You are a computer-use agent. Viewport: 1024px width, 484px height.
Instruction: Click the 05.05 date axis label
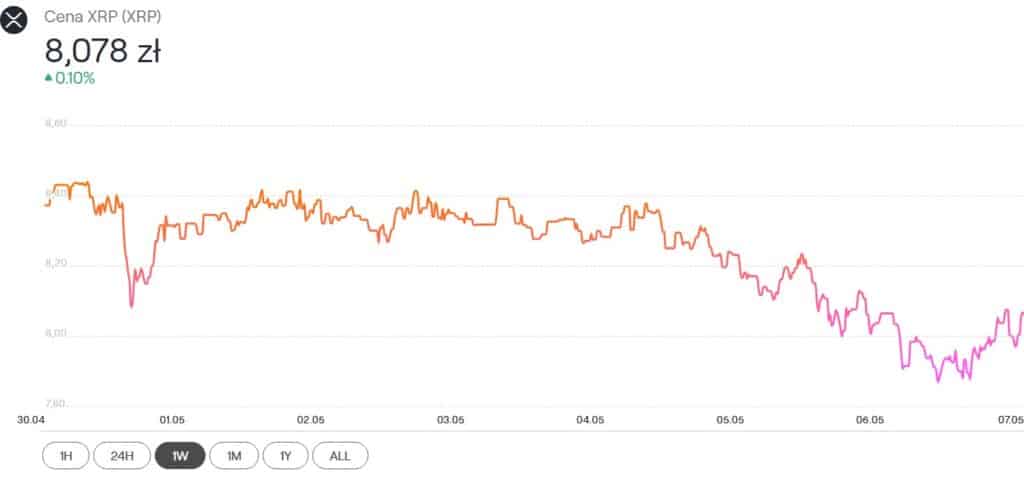coord(729,419)
